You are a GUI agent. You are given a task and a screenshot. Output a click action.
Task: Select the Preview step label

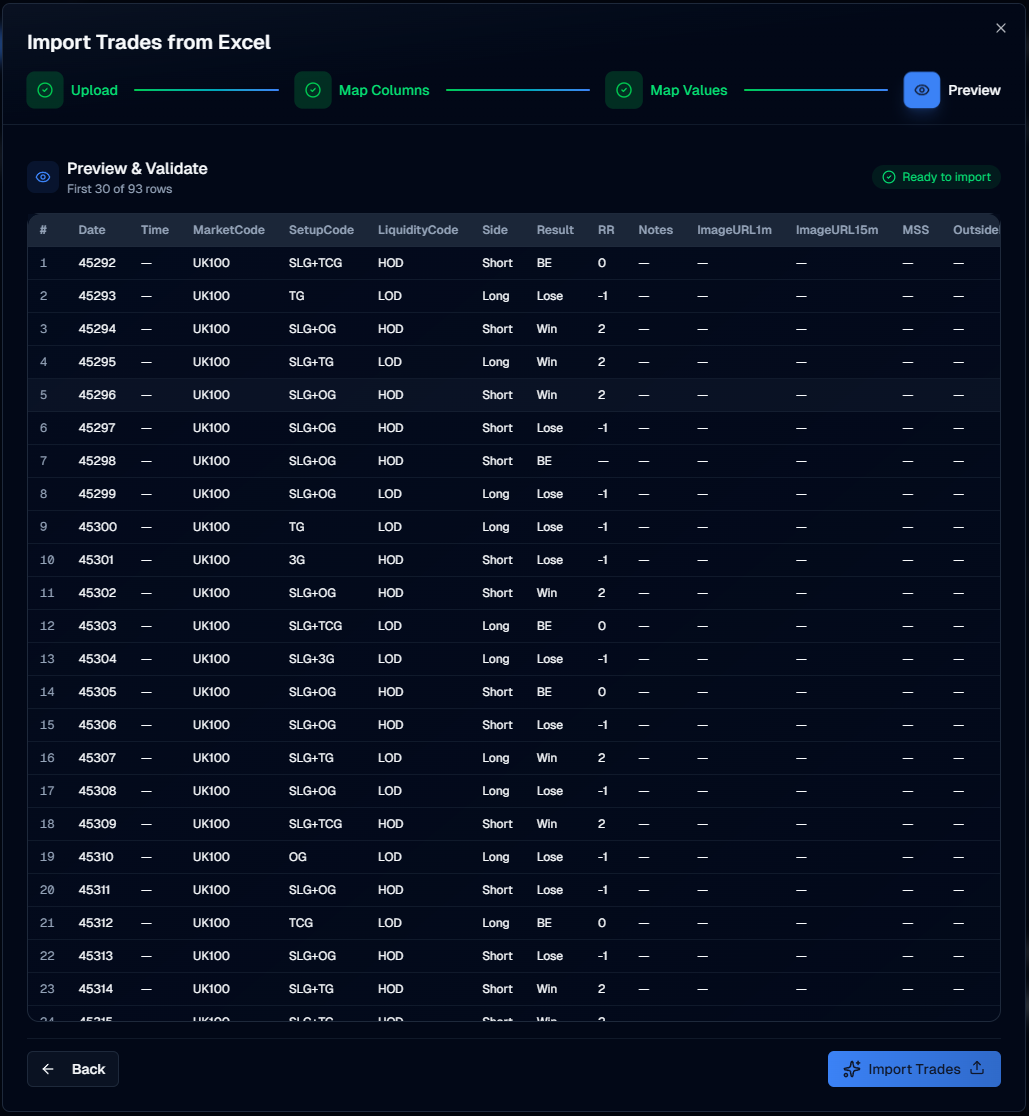974,90
